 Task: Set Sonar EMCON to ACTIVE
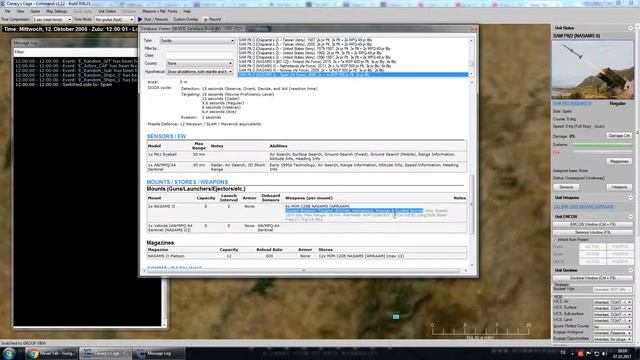tap(592, 254)
